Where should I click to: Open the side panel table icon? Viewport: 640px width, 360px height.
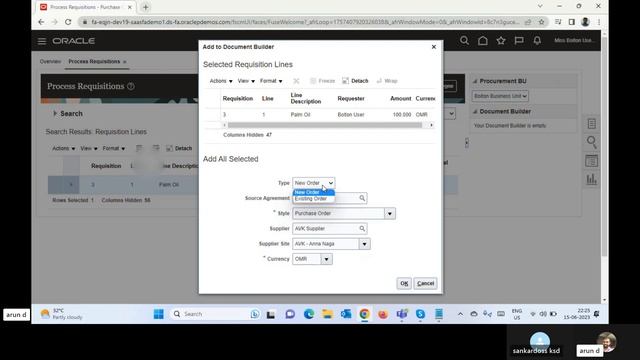(591, 161)
